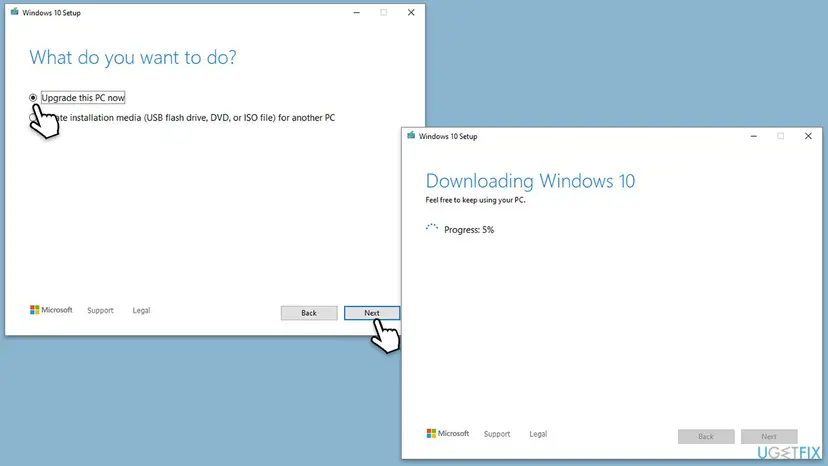828x466 pixels.
Task: Click the 'Progress: 5%' status text
Action: click(x=469, y=230)
